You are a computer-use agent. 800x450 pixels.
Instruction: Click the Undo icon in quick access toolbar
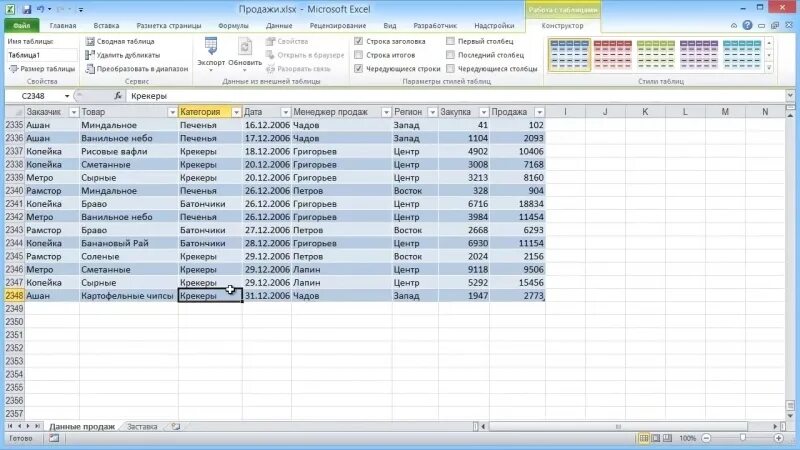click(x=41, y=9)
